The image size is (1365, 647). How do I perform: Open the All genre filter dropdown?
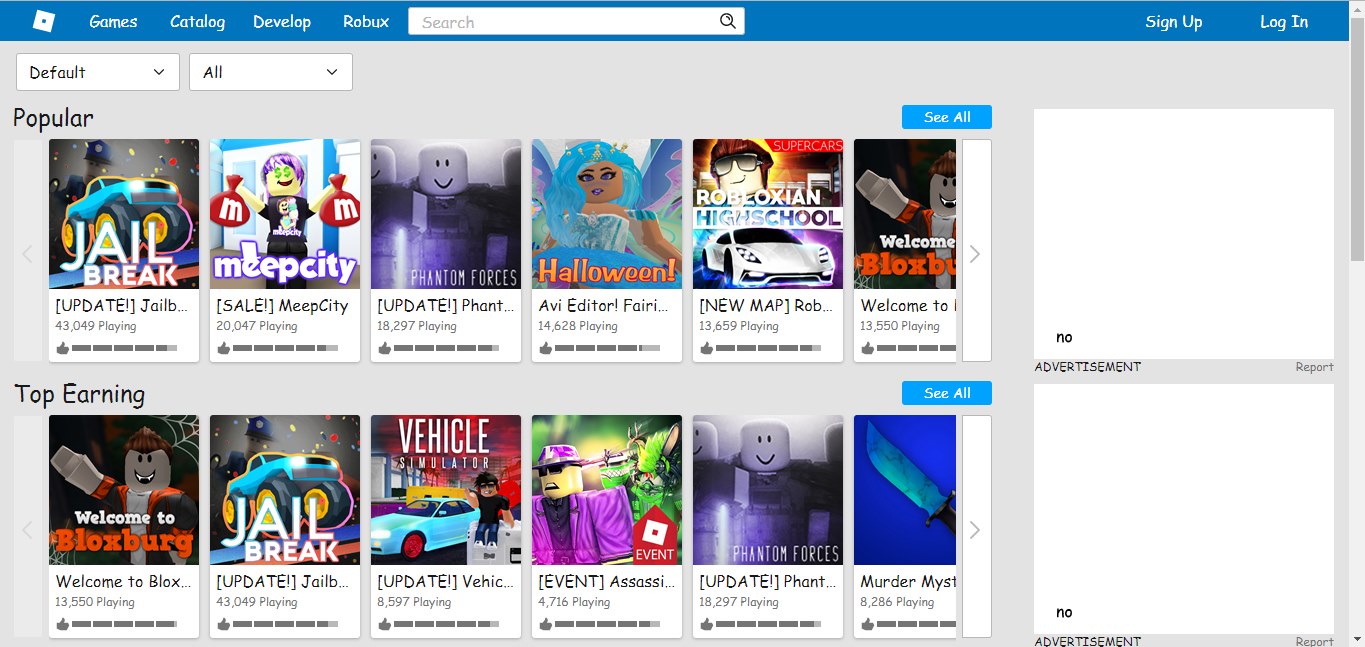point(270,72)
